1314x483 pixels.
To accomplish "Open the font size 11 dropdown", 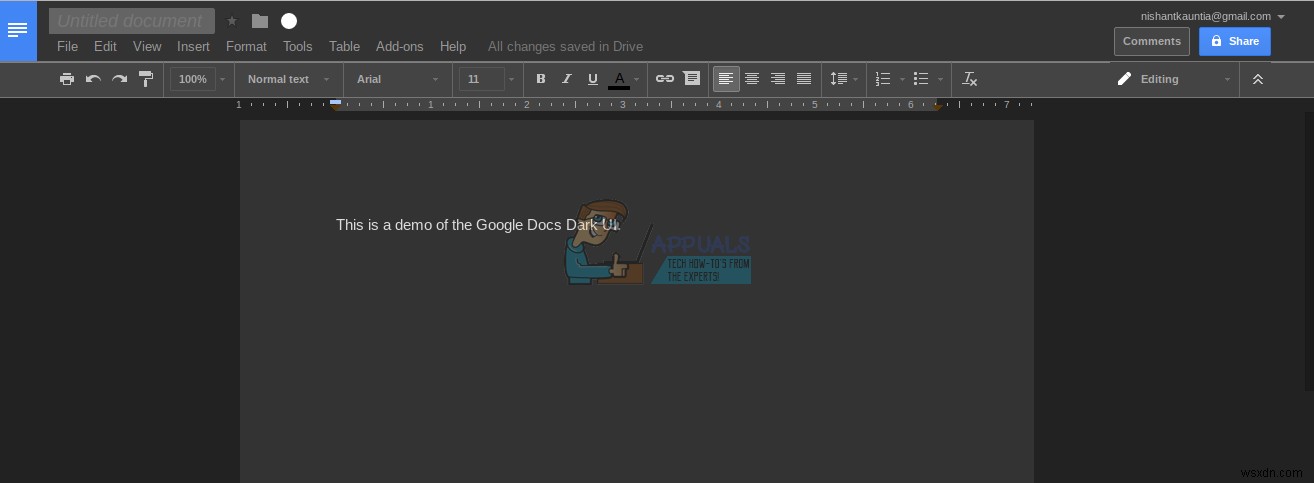I will click(488, 79).
